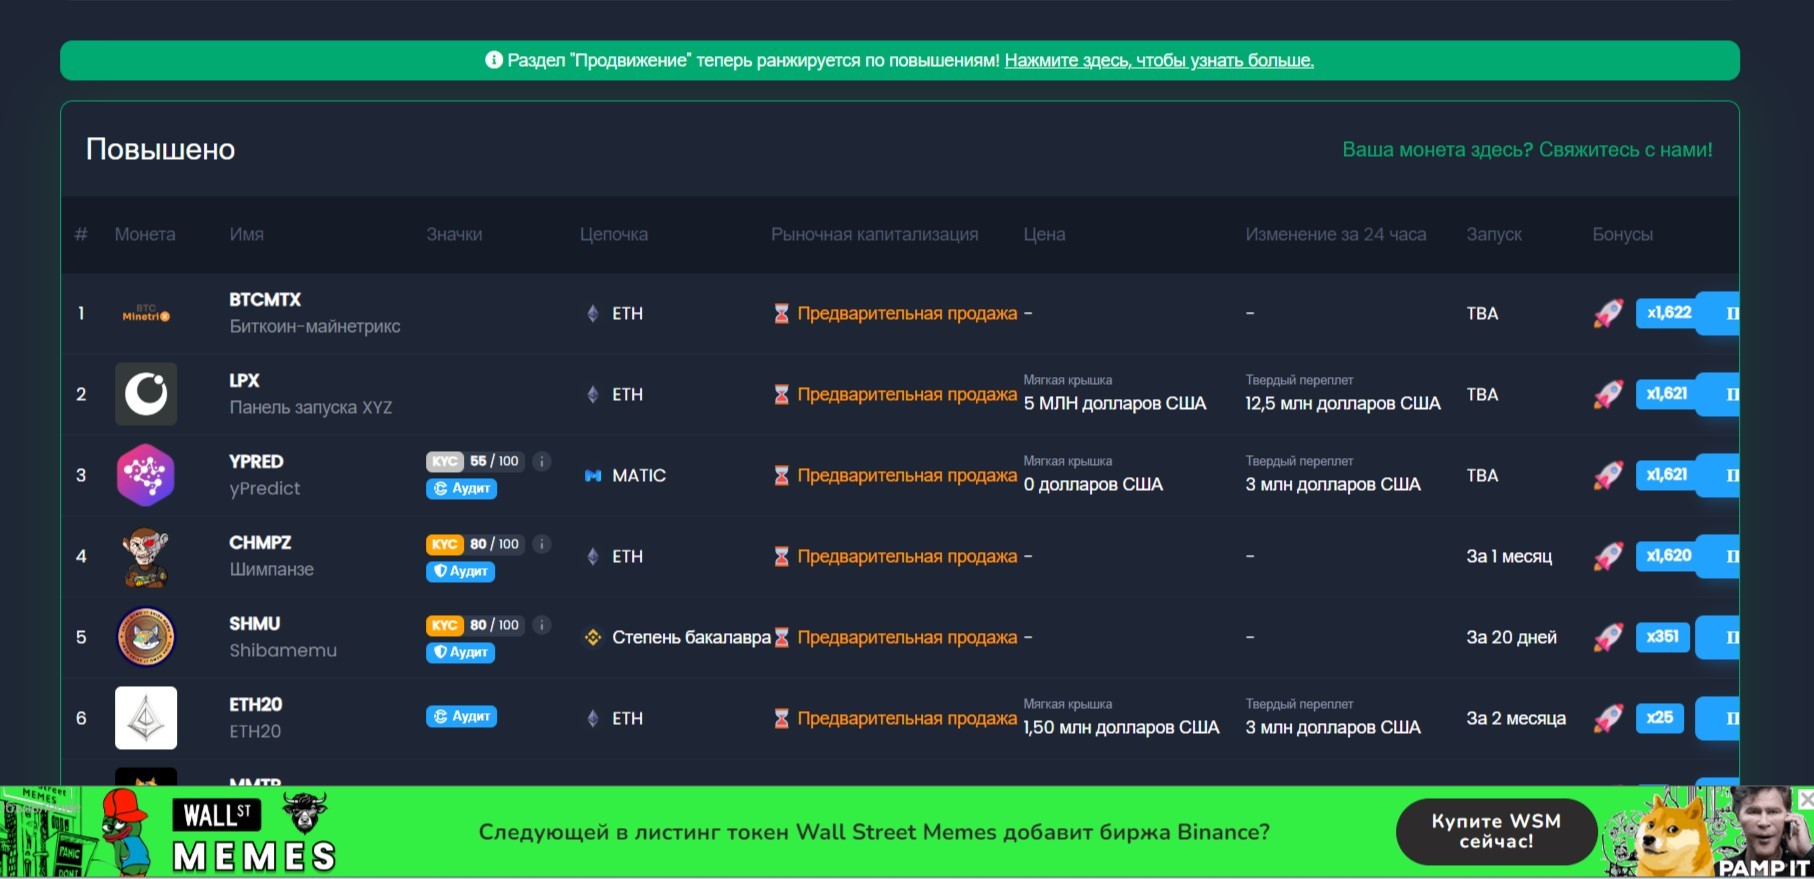Click the KYC badge in YPRED row
The width and height of the screenshot is (1814, 879).
tap(445, 461)
